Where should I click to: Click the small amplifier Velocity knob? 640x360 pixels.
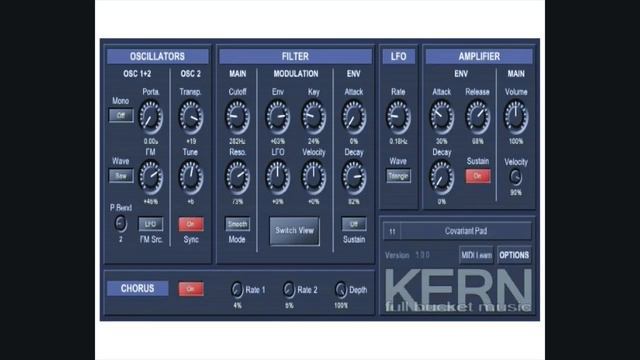coord(516,177)
